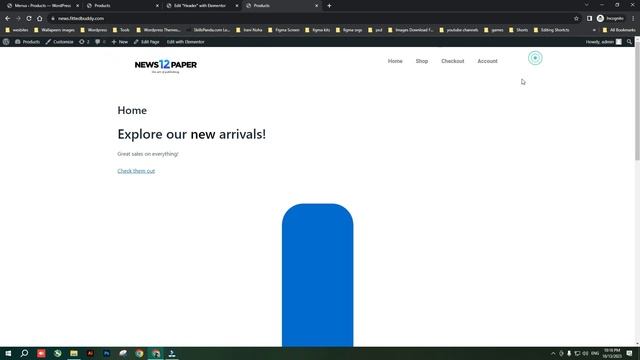640x360 pixels.
Task: Open the Tools bookmark folder
Action: [x=121, y=30]
